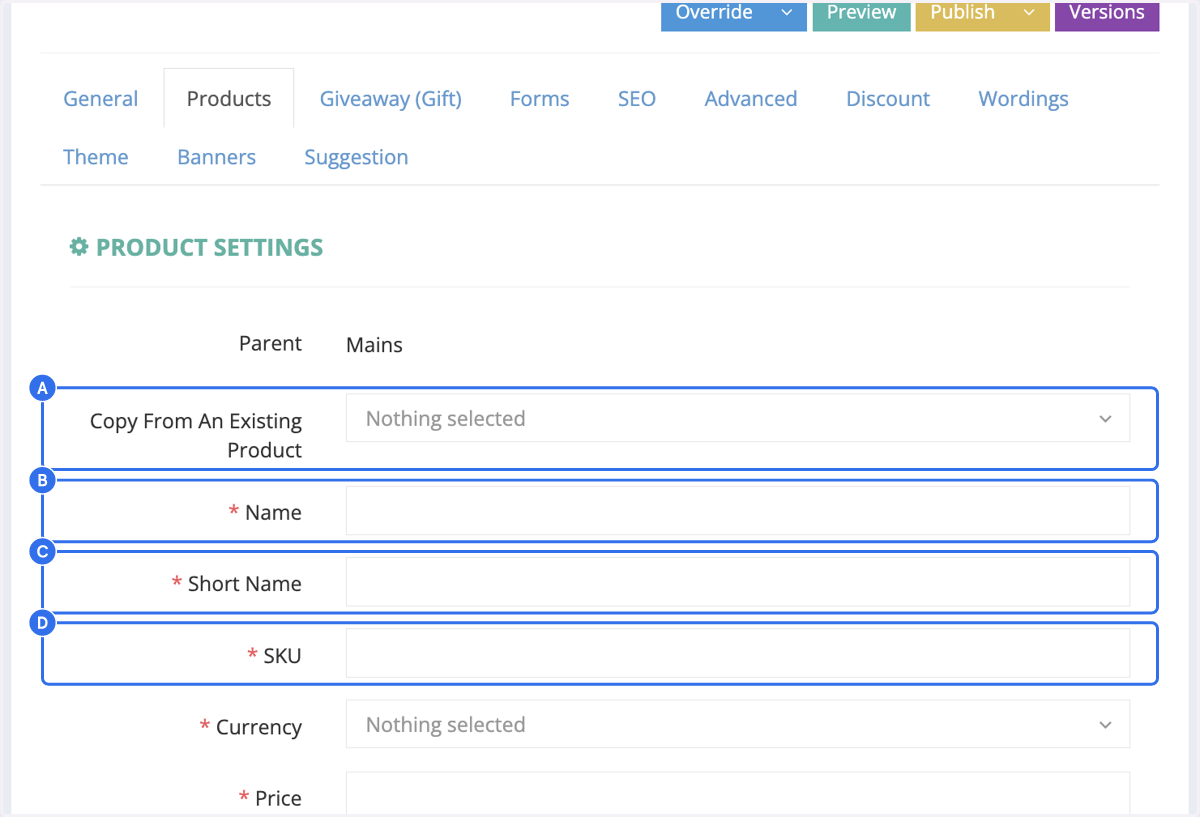The image size is (1200, 817).
Task: Open the Publish dropdown arrow
Action: [x=1029, y=14]
